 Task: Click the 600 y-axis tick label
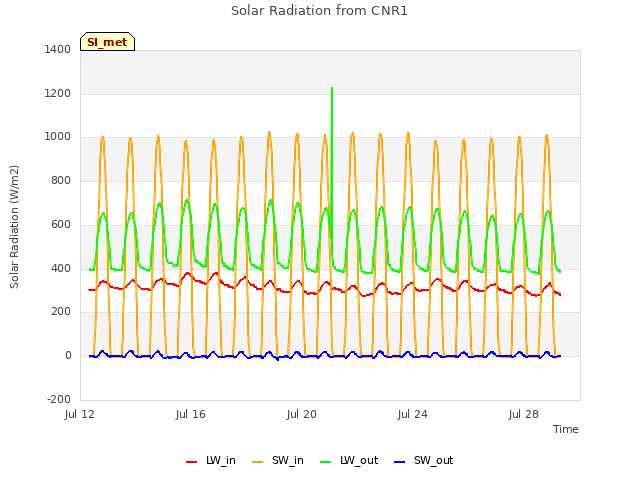pyautogui.click(x=61, y=224)
